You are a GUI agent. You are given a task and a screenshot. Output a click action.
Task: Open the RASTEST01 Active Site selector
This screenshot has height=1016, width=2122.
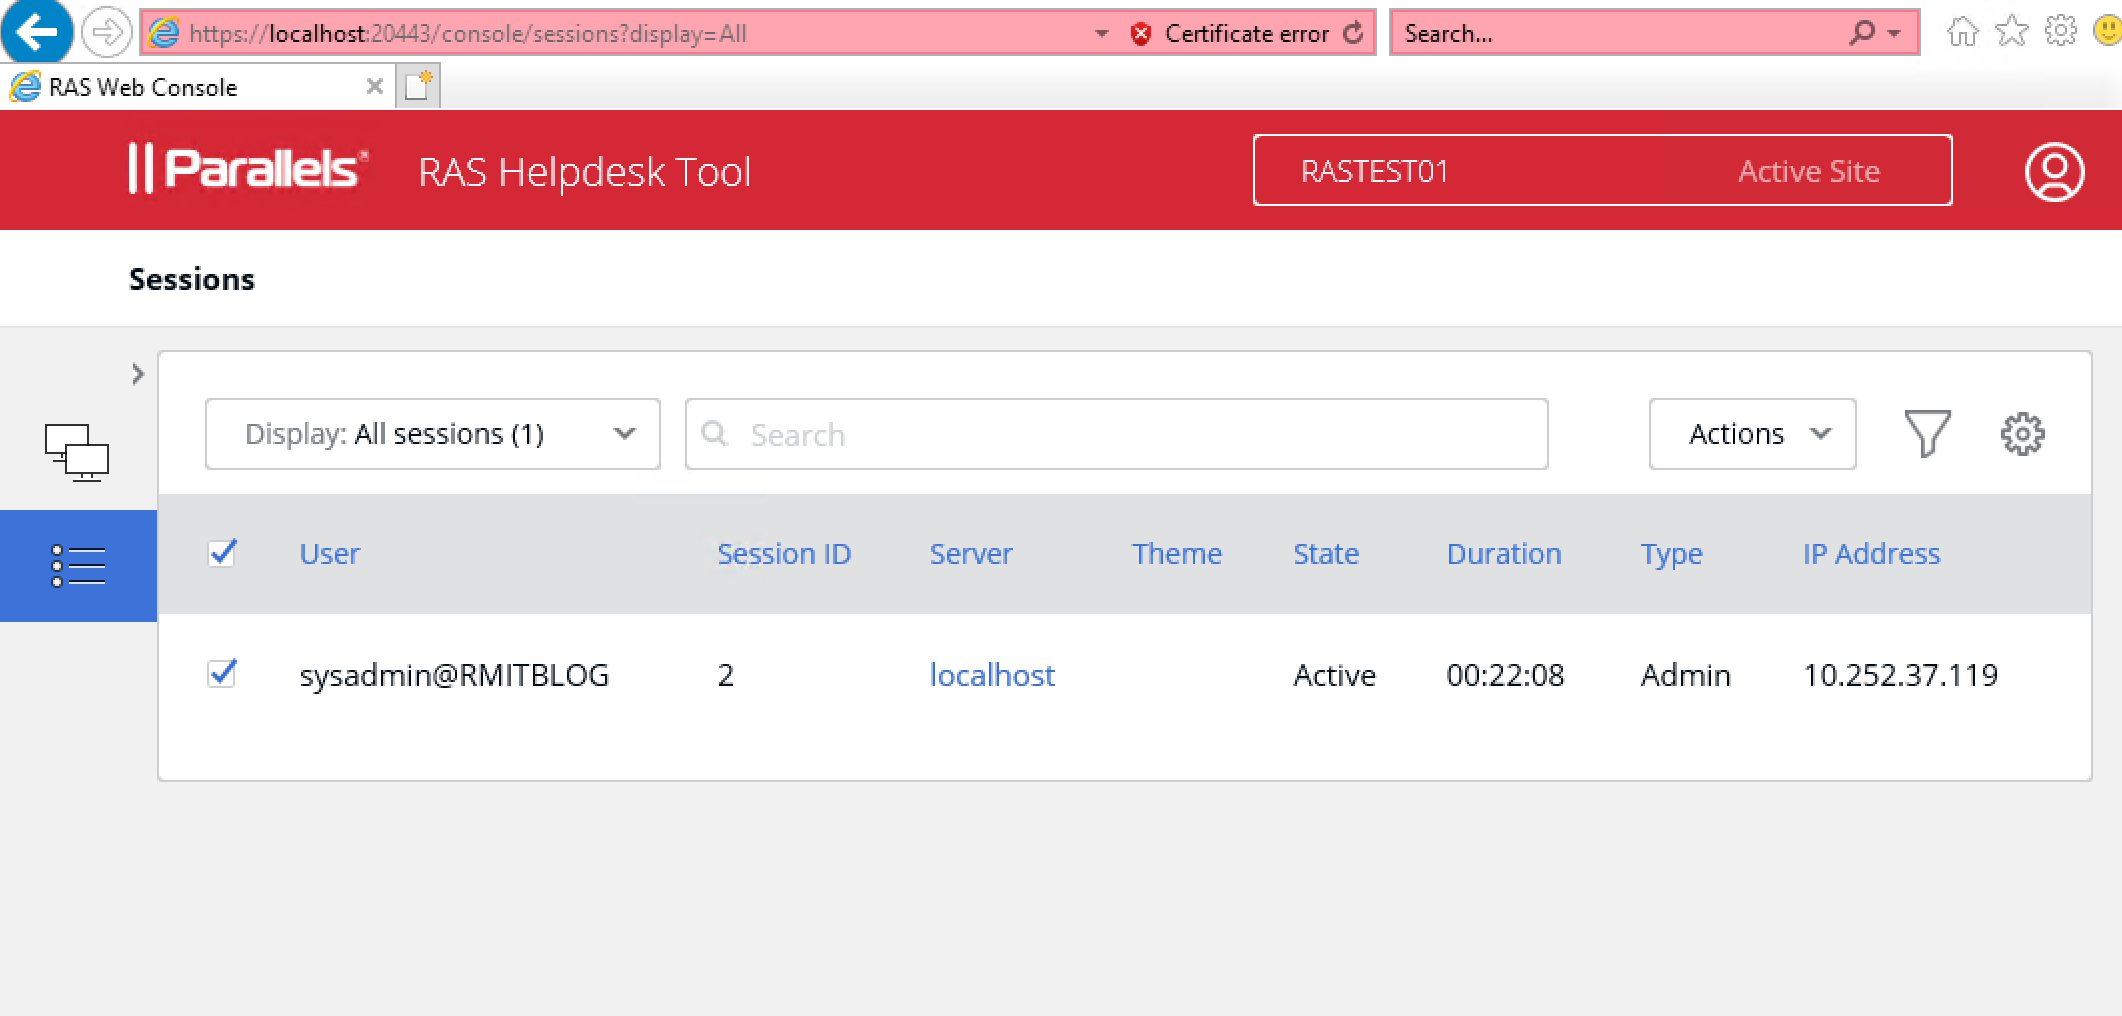[x=1602, y=170]
